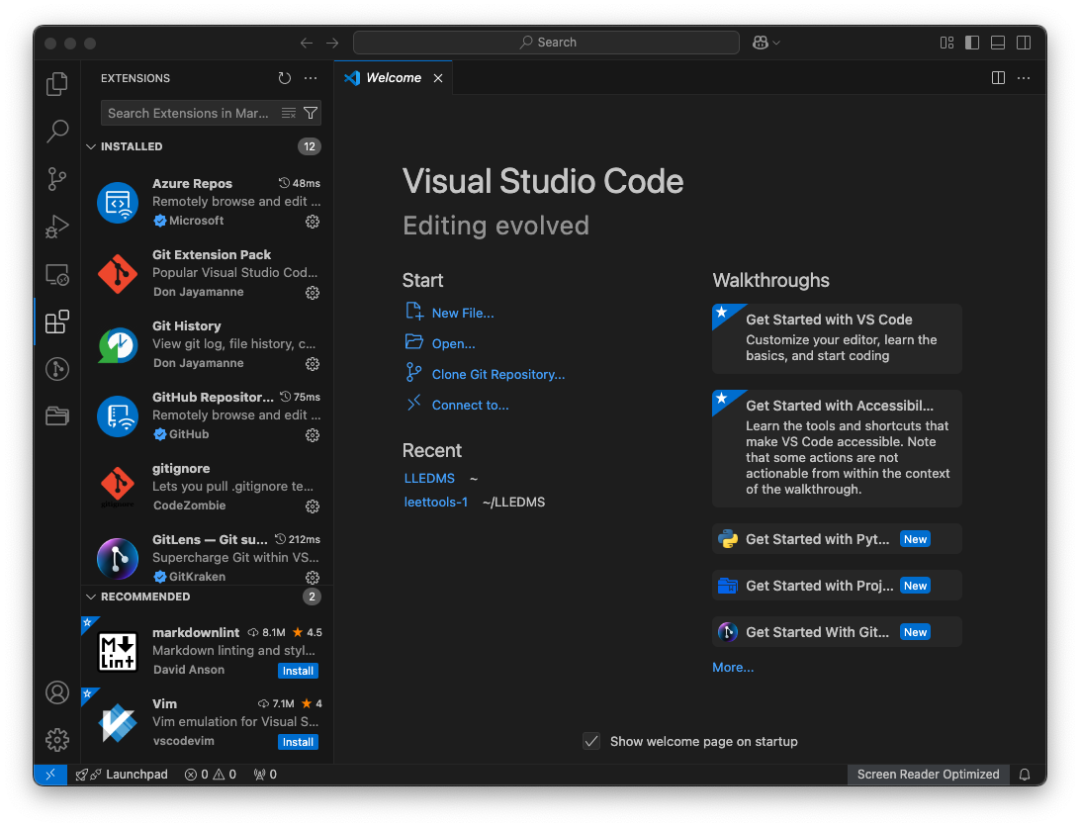1080x827 pixels.
Task: Open the Remote Explorer view
Action: pyautogui.click(x=57, y=275)
